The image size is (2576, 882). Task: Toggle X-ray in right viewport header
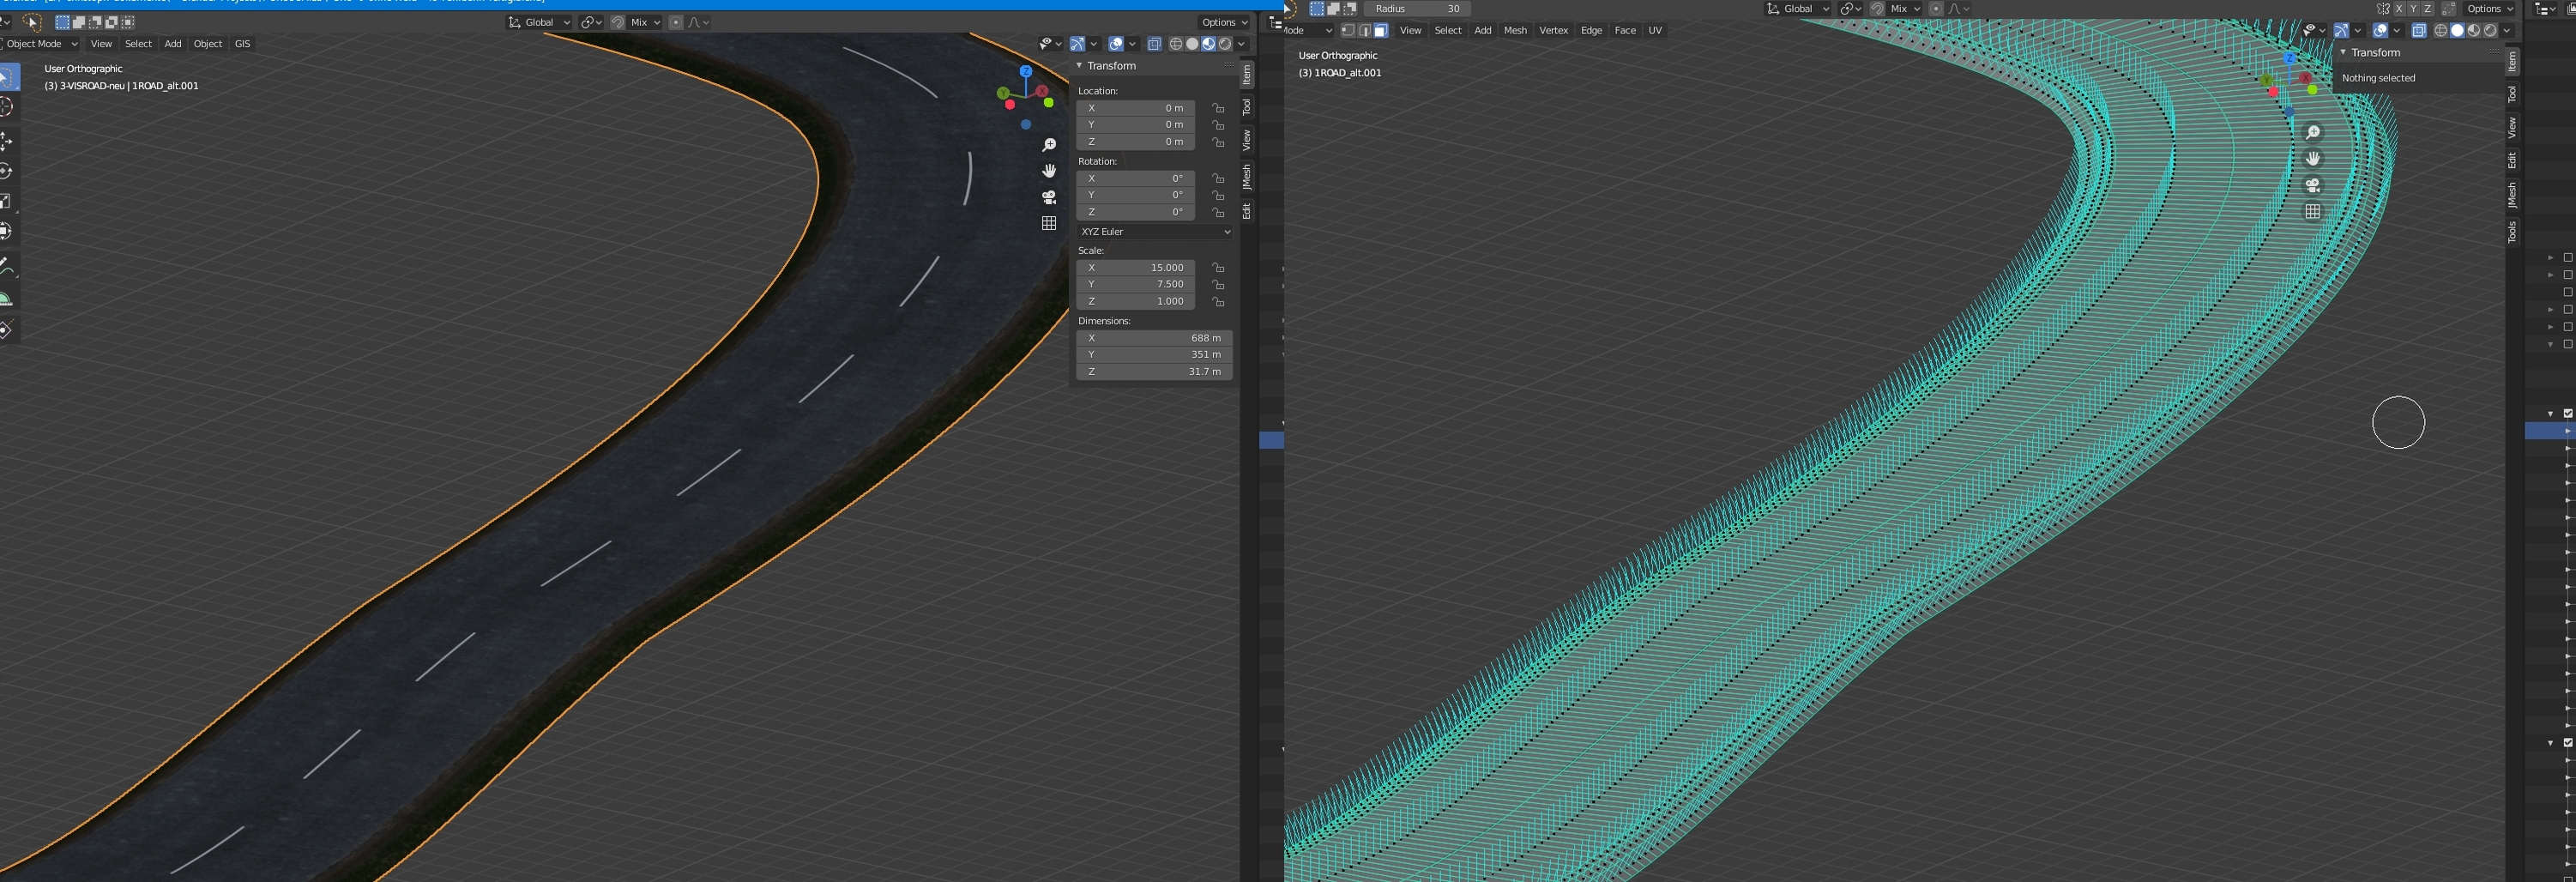(x=2420, y=30)
